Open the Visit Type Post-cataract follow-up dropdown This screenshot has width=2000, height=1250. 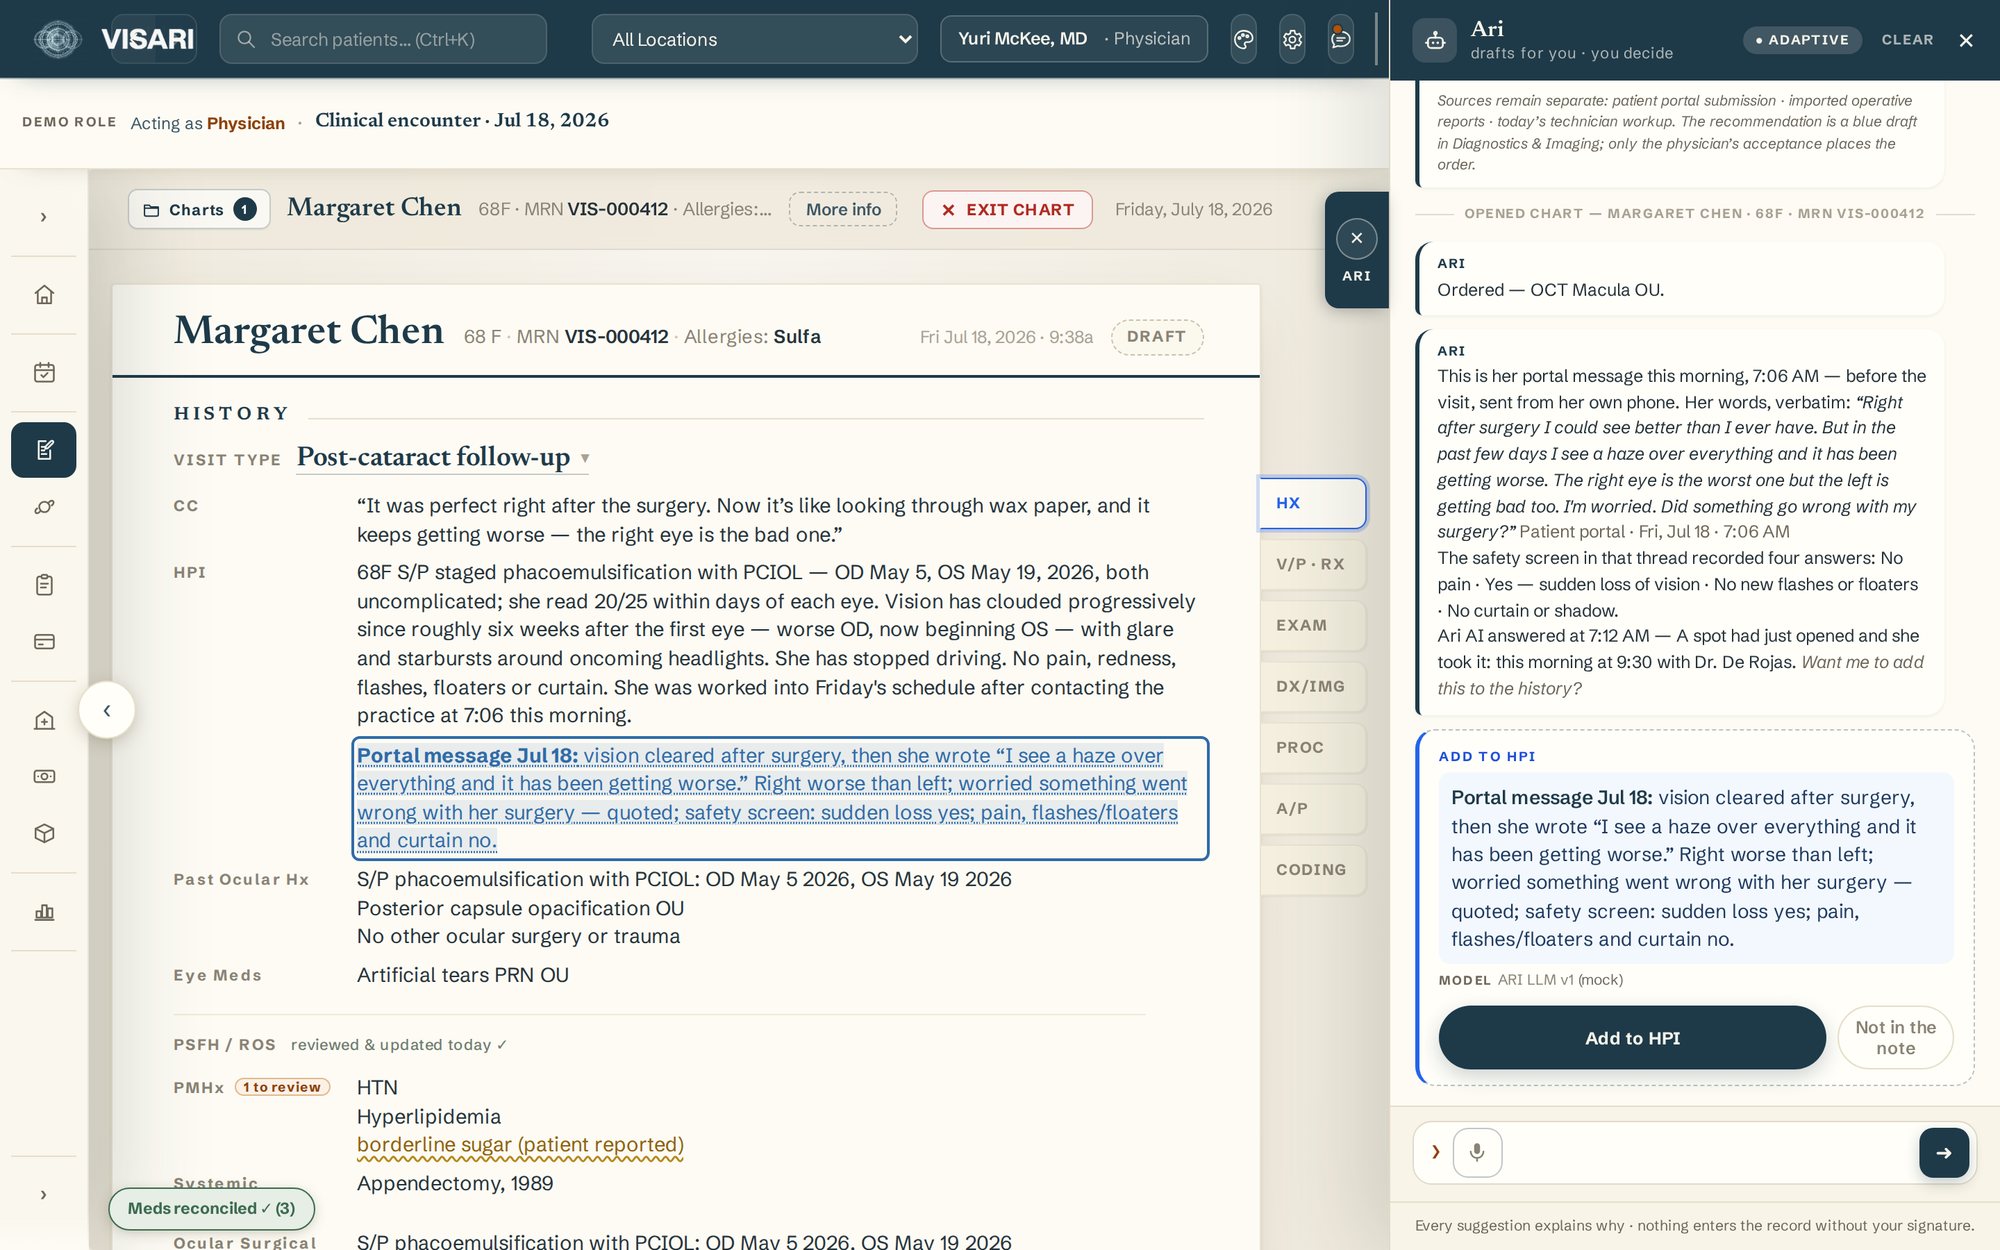(443, 457)
